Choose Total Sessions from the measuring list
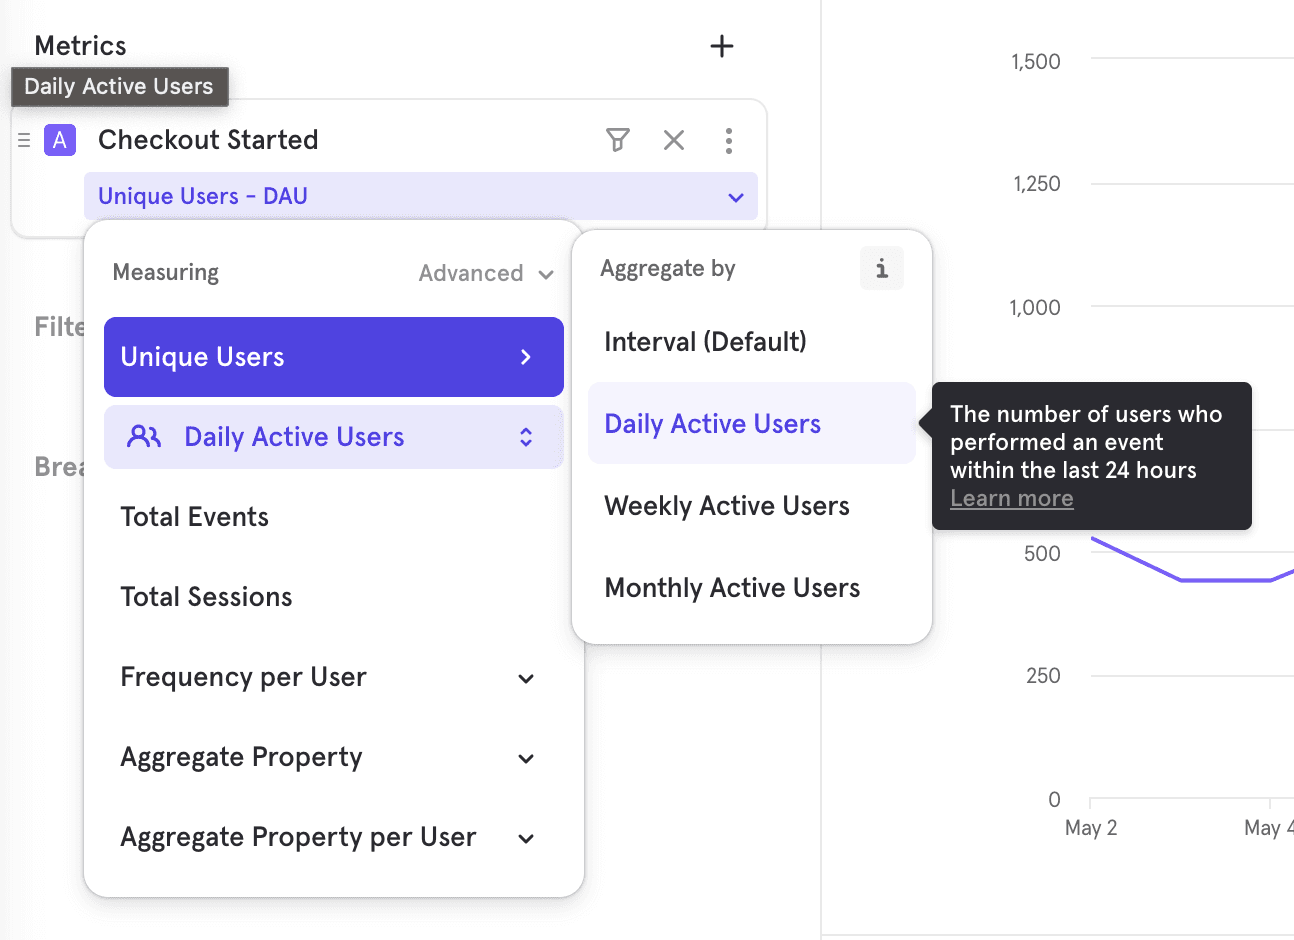The width and height of the screenshot is (1294, 940). pyautogui.click(x=206, y=597)
